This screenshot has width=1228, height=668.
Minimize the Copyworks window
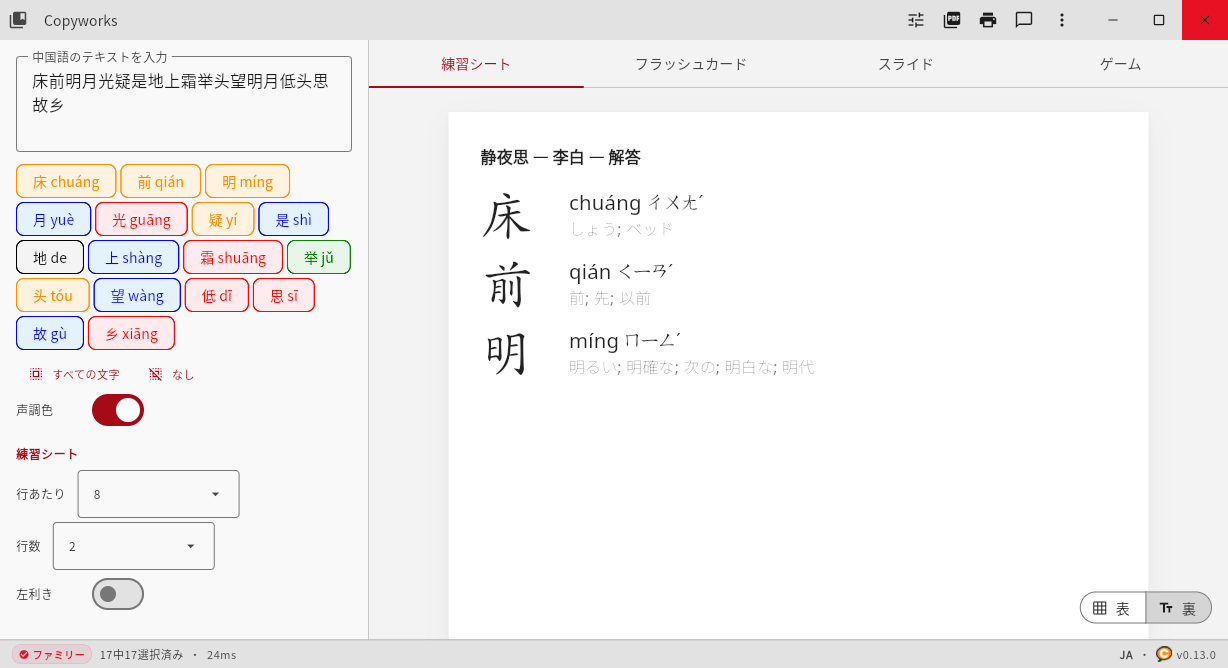click(1112, 20)
